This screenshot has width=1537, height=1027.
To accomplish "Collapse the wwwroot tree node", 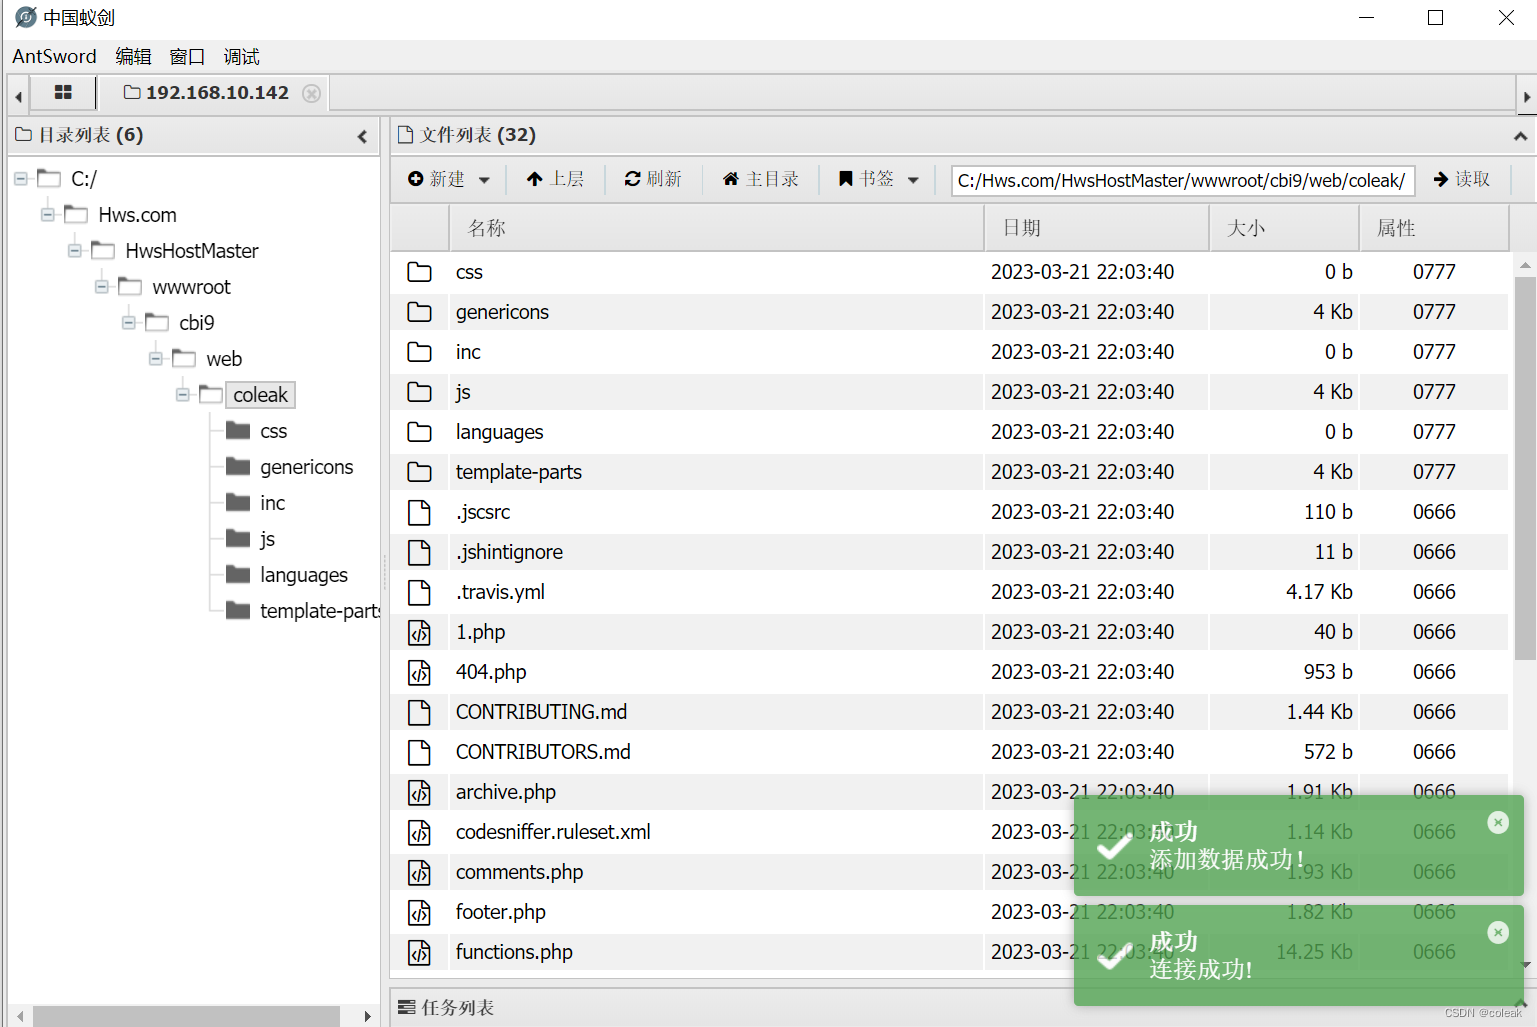I will click(101, 286).
